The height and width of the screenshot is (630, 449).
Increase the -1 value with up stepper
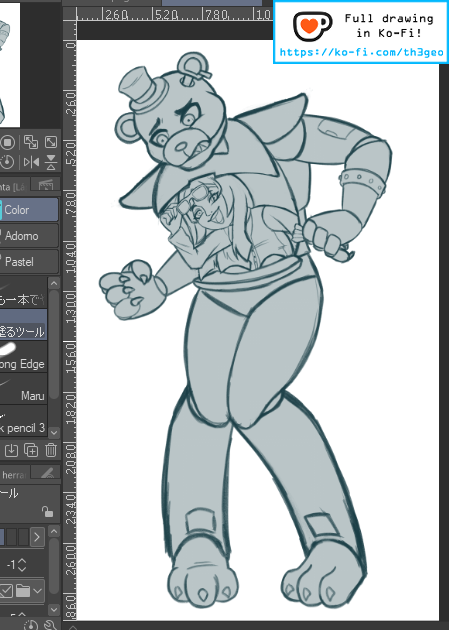pos(22,561)
